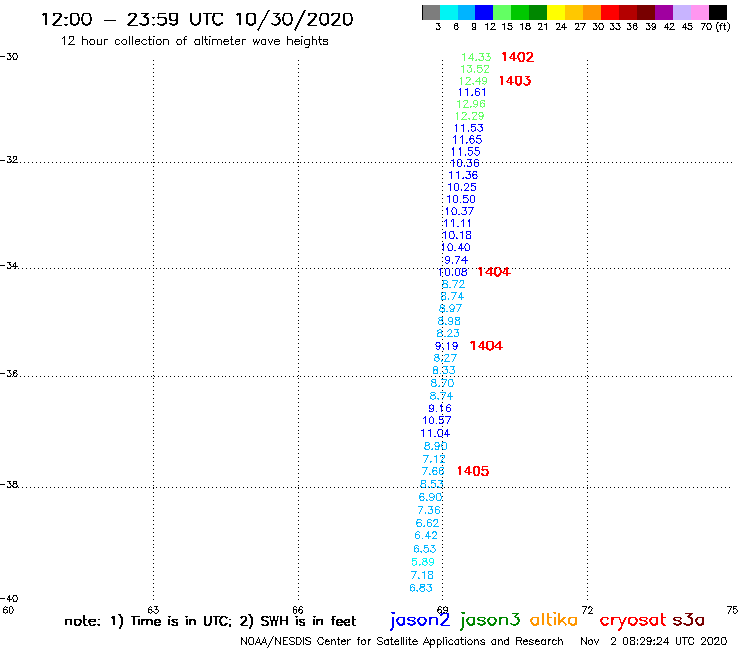Click the red time label 1403
Viewport: 740px width, 650px height.
[515, 81]
